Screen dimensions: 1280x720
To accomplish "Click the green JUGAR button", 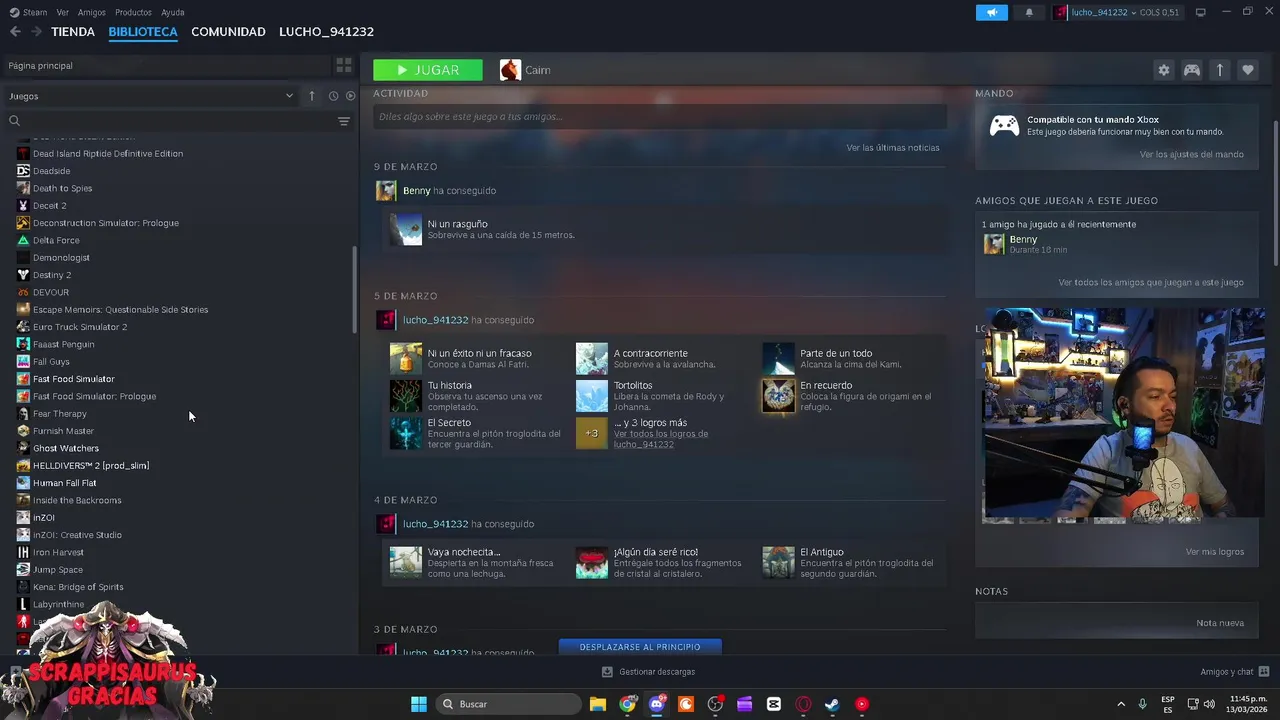I will point(428,70).
